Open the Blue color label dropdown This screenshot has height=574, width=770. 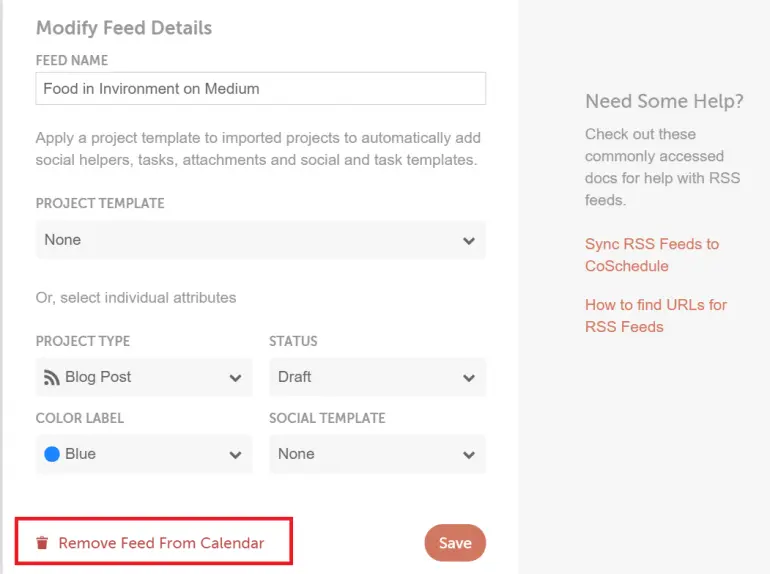pos(144,454)
